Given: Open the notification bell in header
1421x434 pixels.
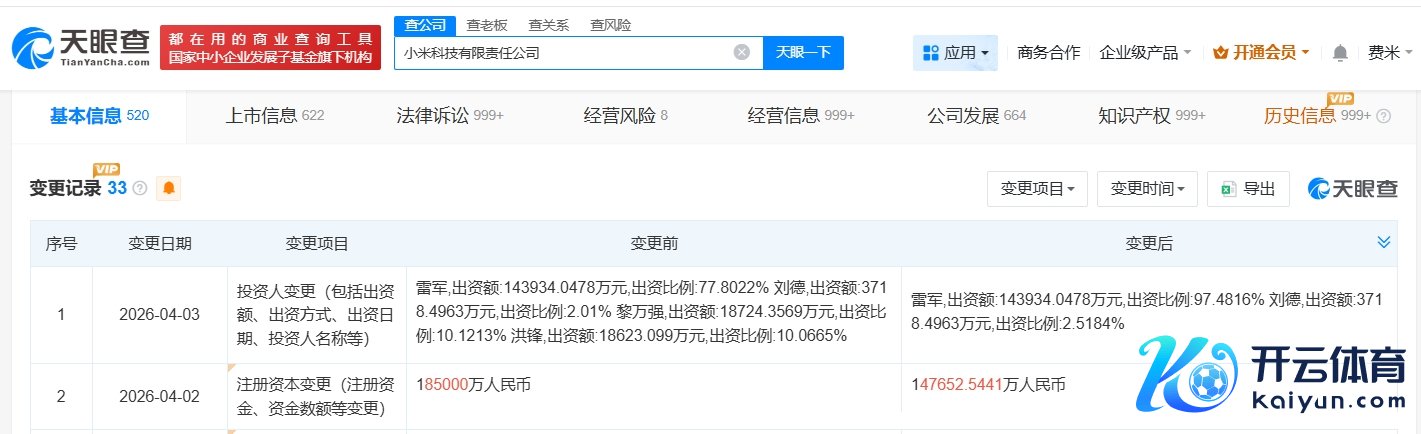Looking at the screenshot, I should pos(1340,53).
